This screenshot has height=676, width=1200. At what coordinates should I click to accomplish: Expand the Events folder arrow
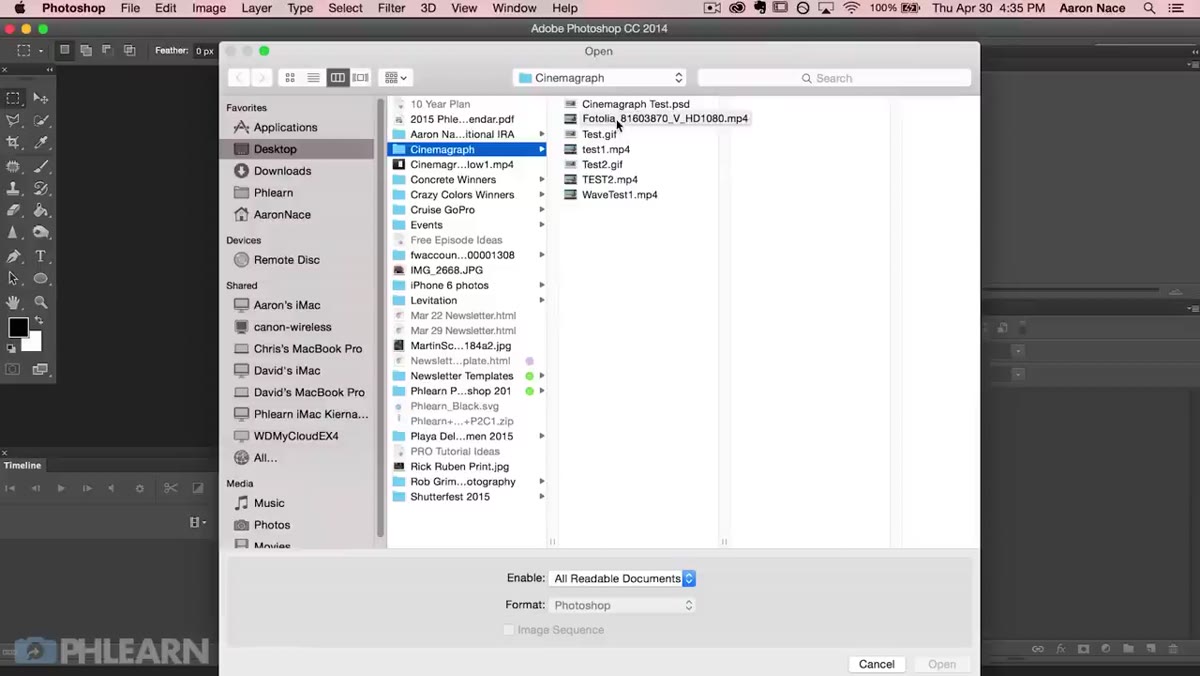pos(542,225)
